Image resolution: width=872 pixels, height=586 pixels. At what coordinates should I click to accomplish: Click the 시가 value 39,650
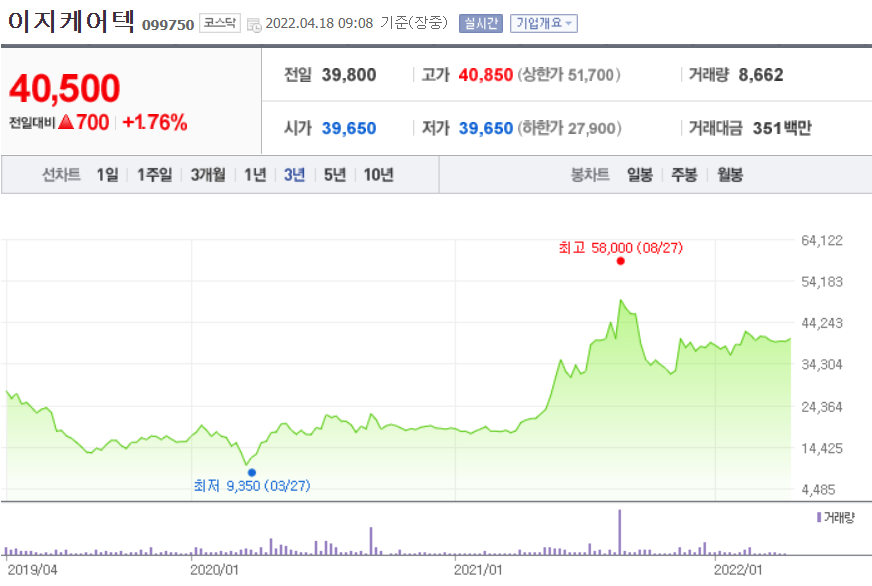click(x=349, y=128)
